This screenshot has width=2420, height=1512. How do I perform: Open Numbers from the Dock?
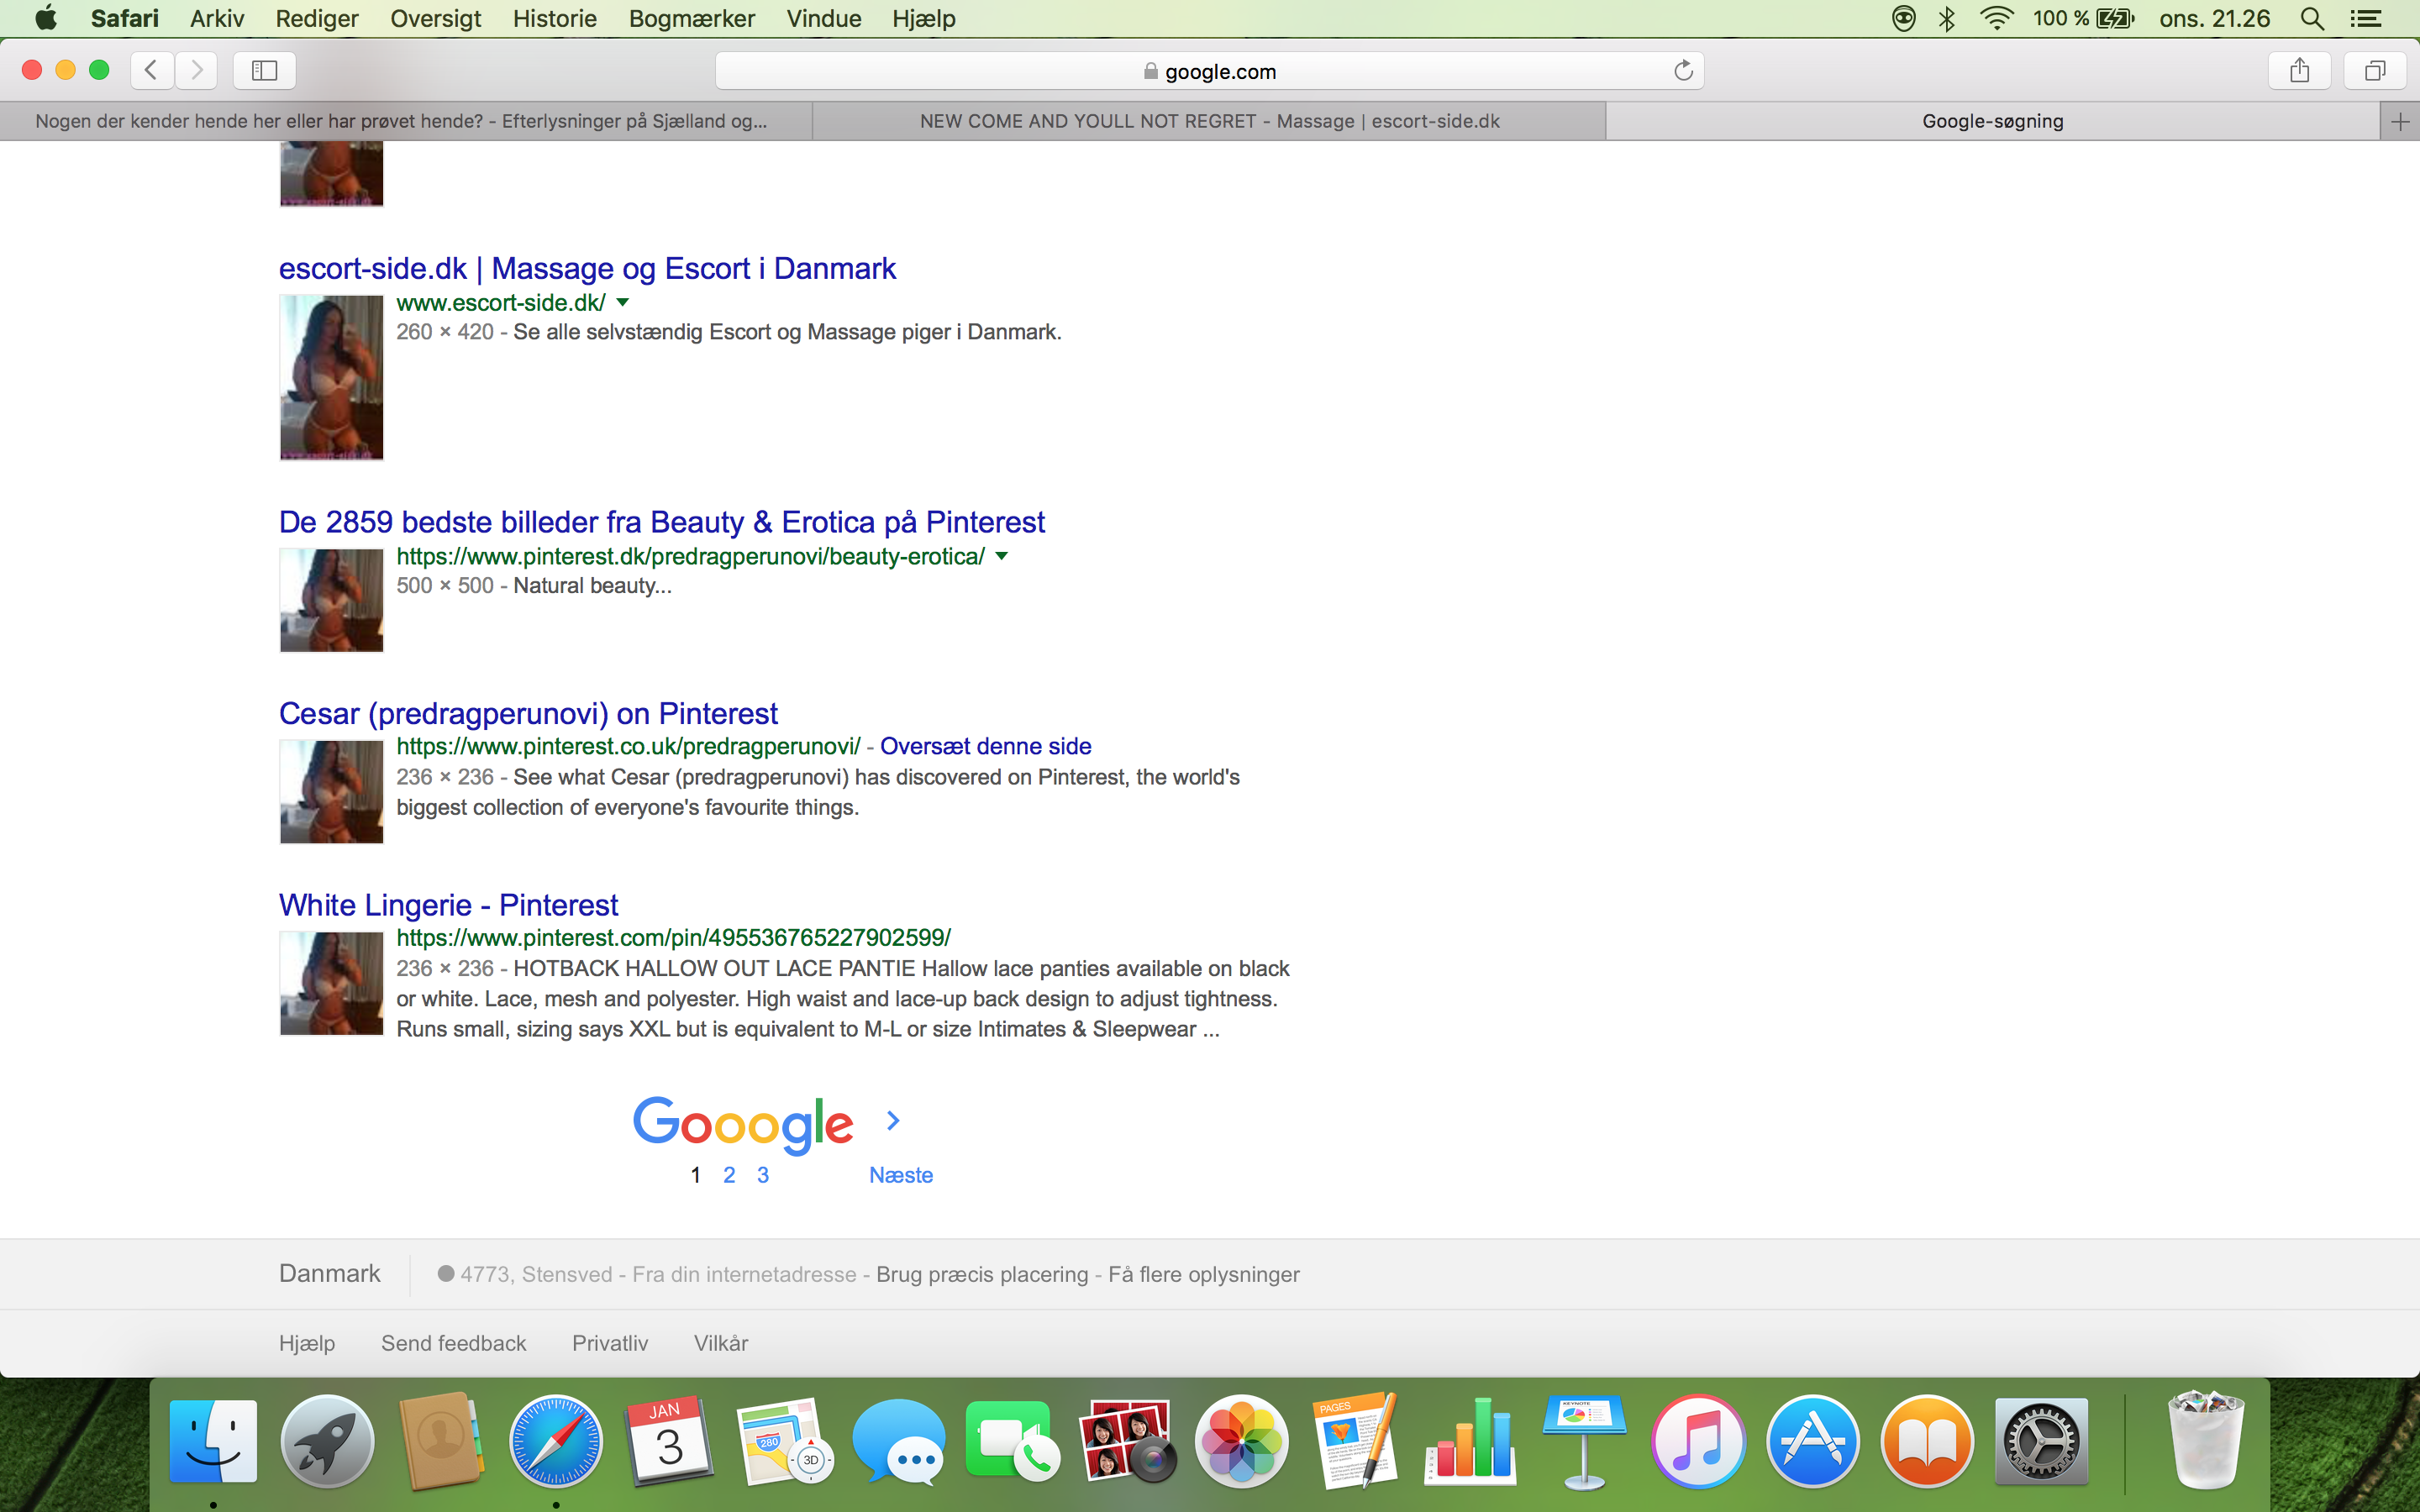click(x=1470, y=1441)
